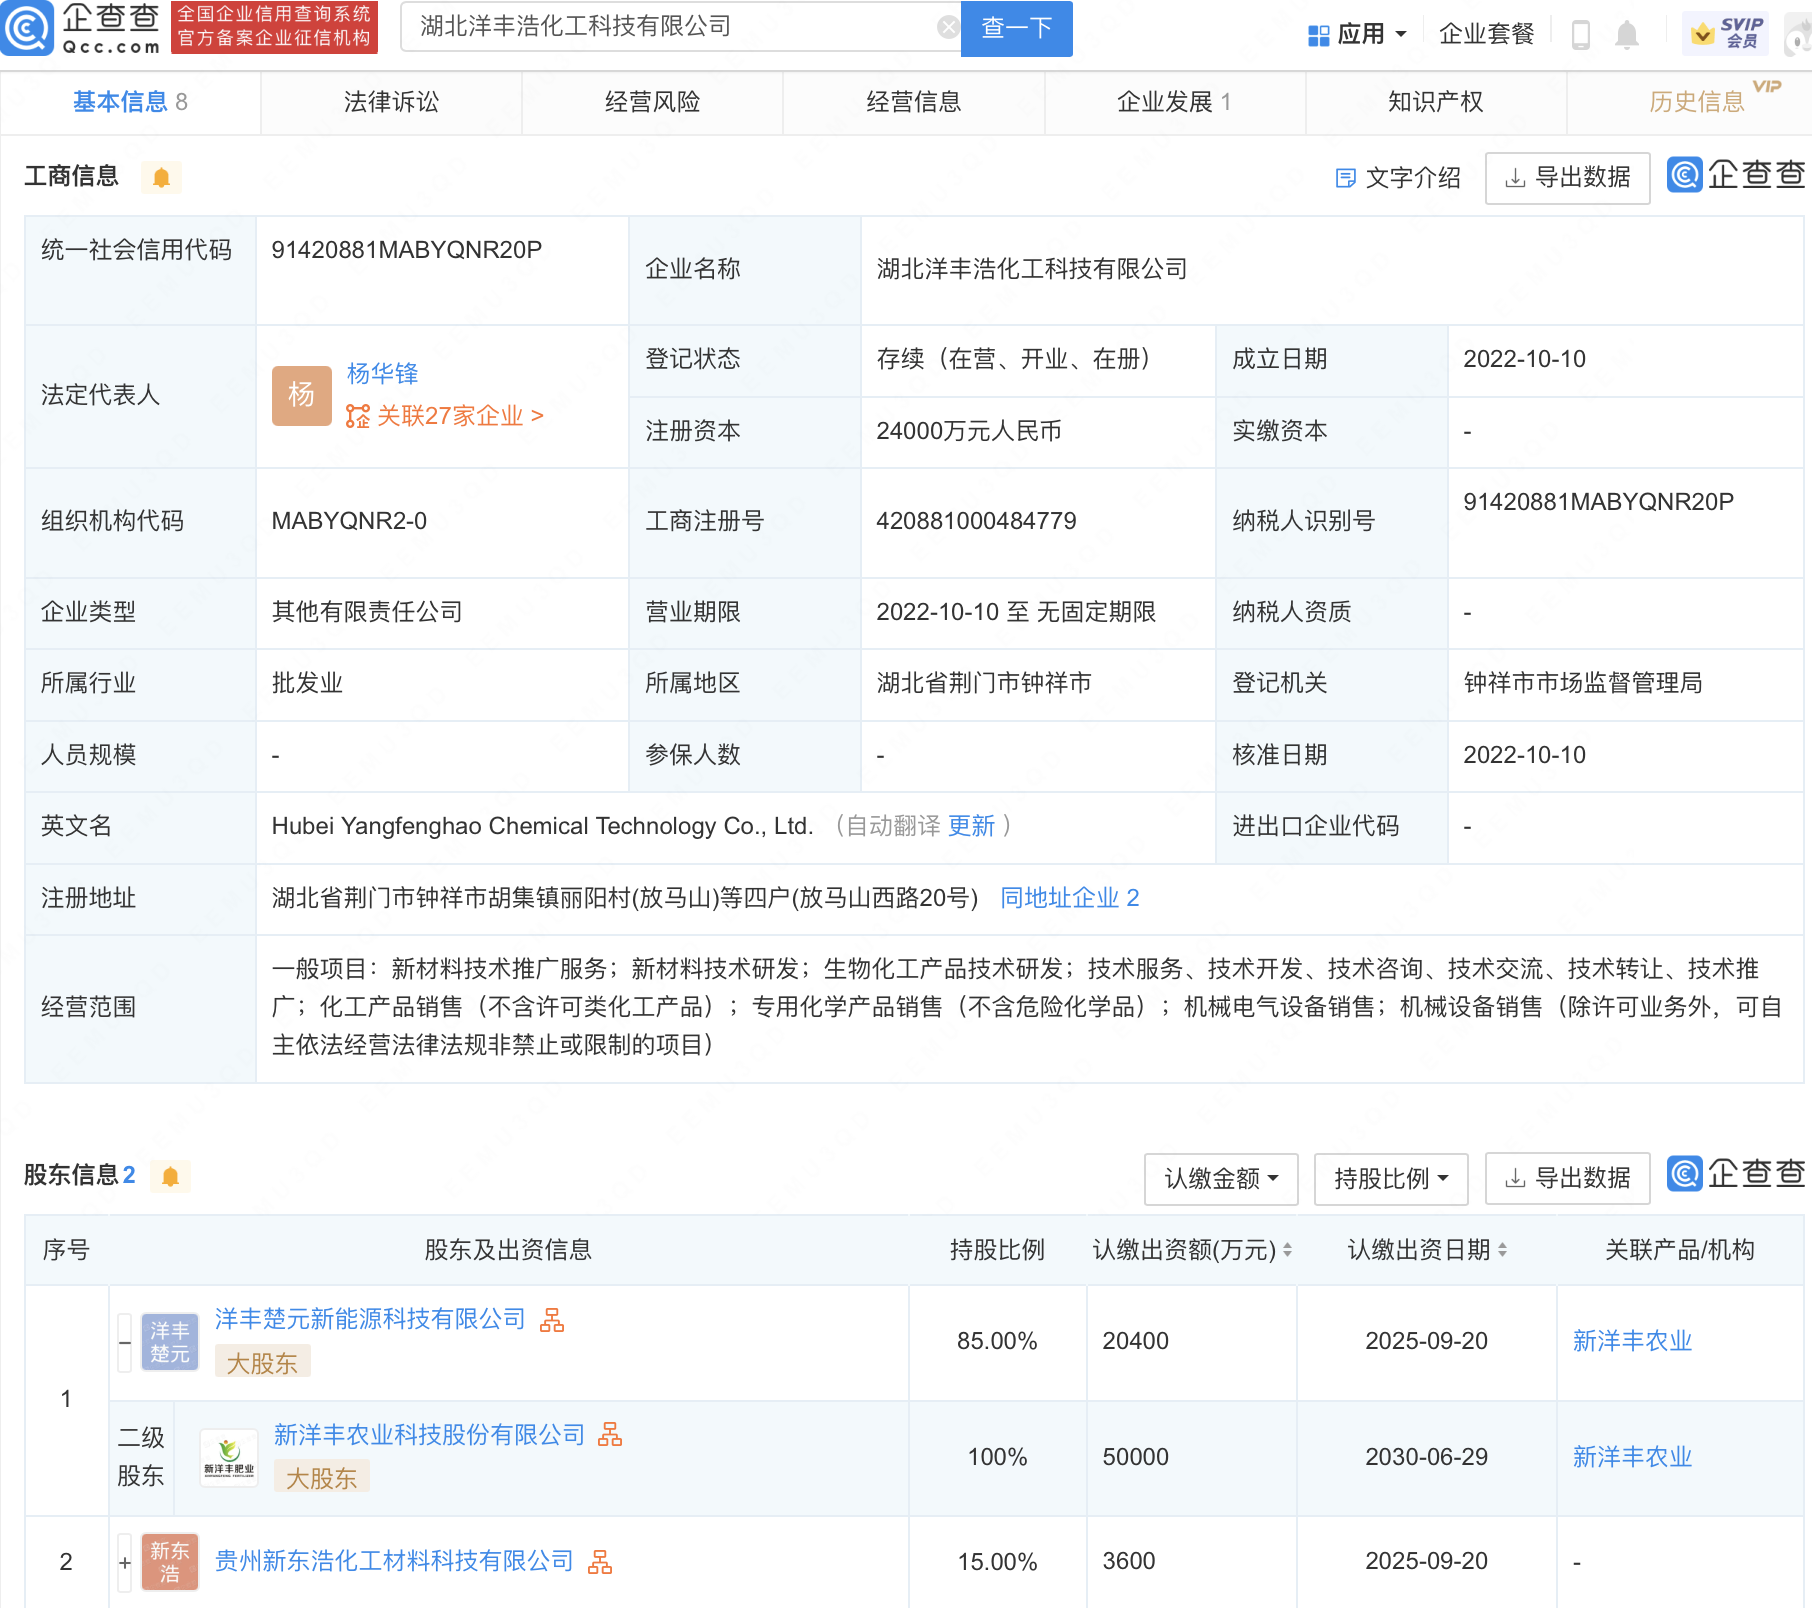
Task: Open equity structure icon for 新洋丰农业科技股份有限公司
Action: click(610, 1435)
